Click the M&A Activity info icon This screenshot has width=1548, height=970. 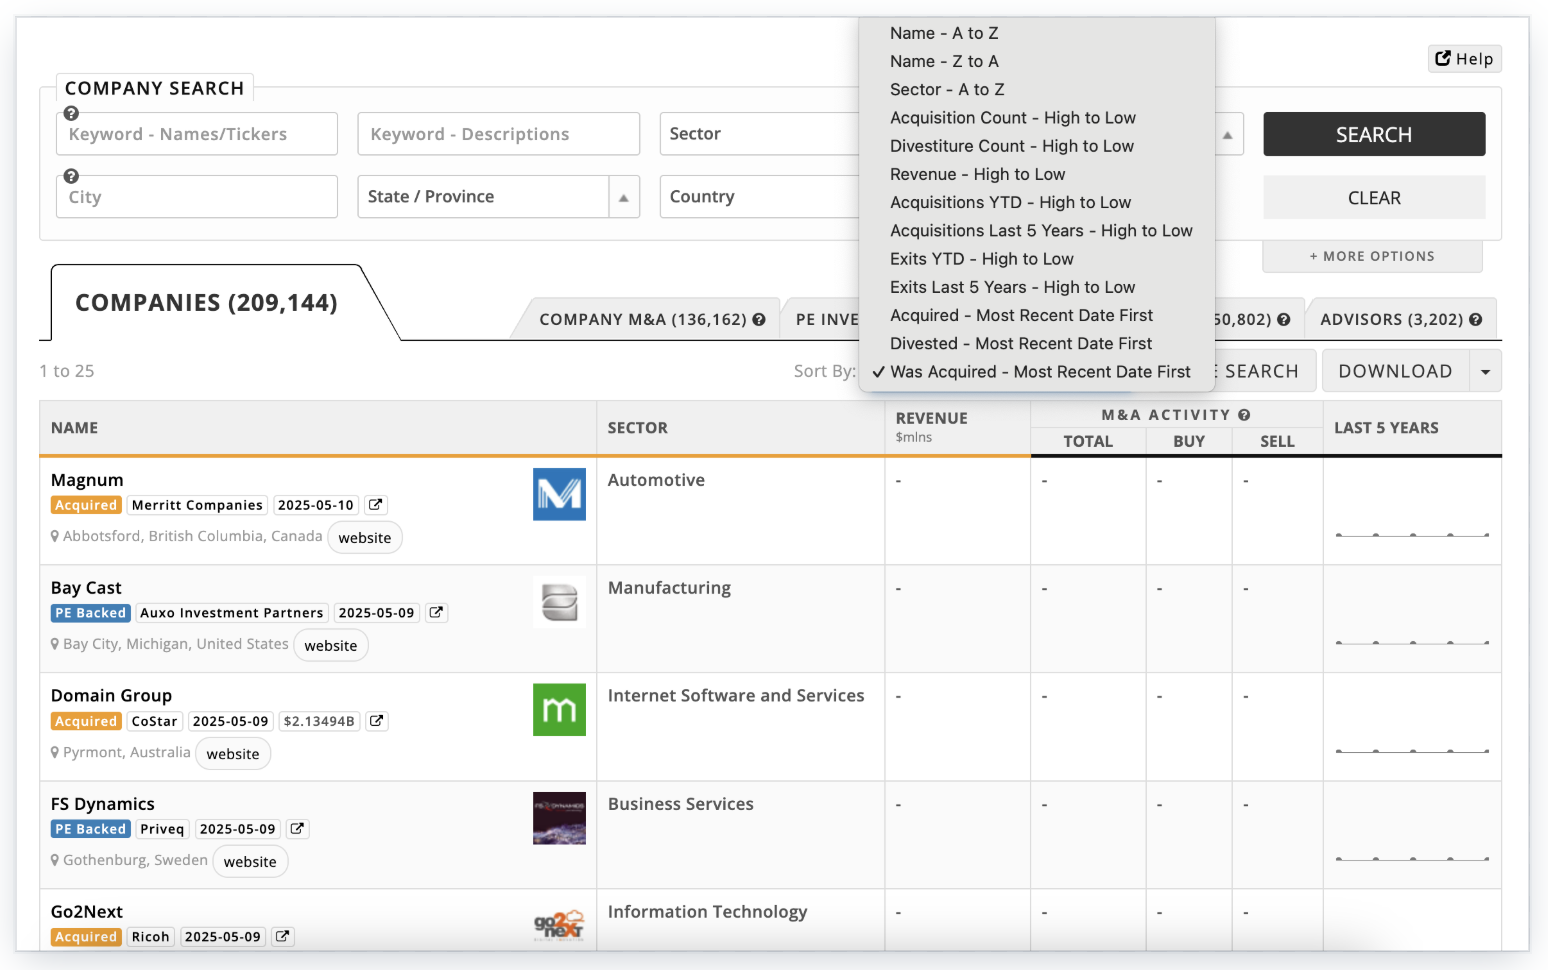[1244, 415]
